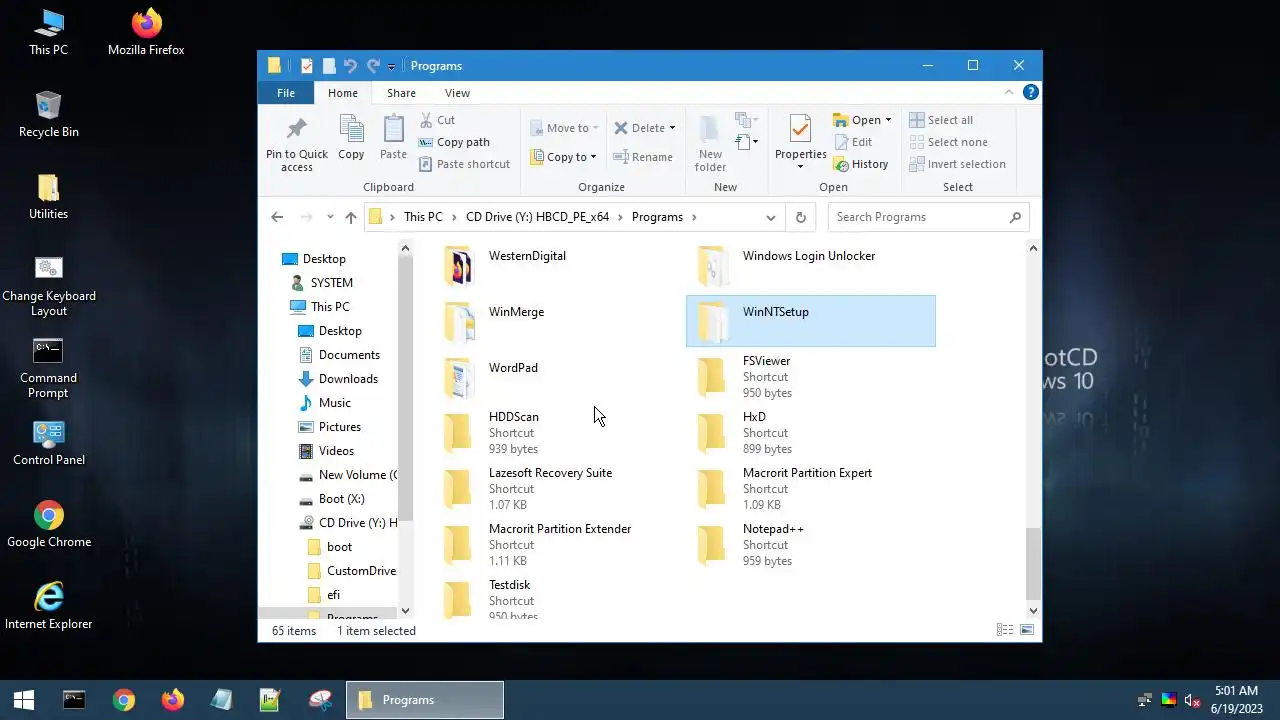Expand the chevron after Programs in address bar

(x=694, y=217)
